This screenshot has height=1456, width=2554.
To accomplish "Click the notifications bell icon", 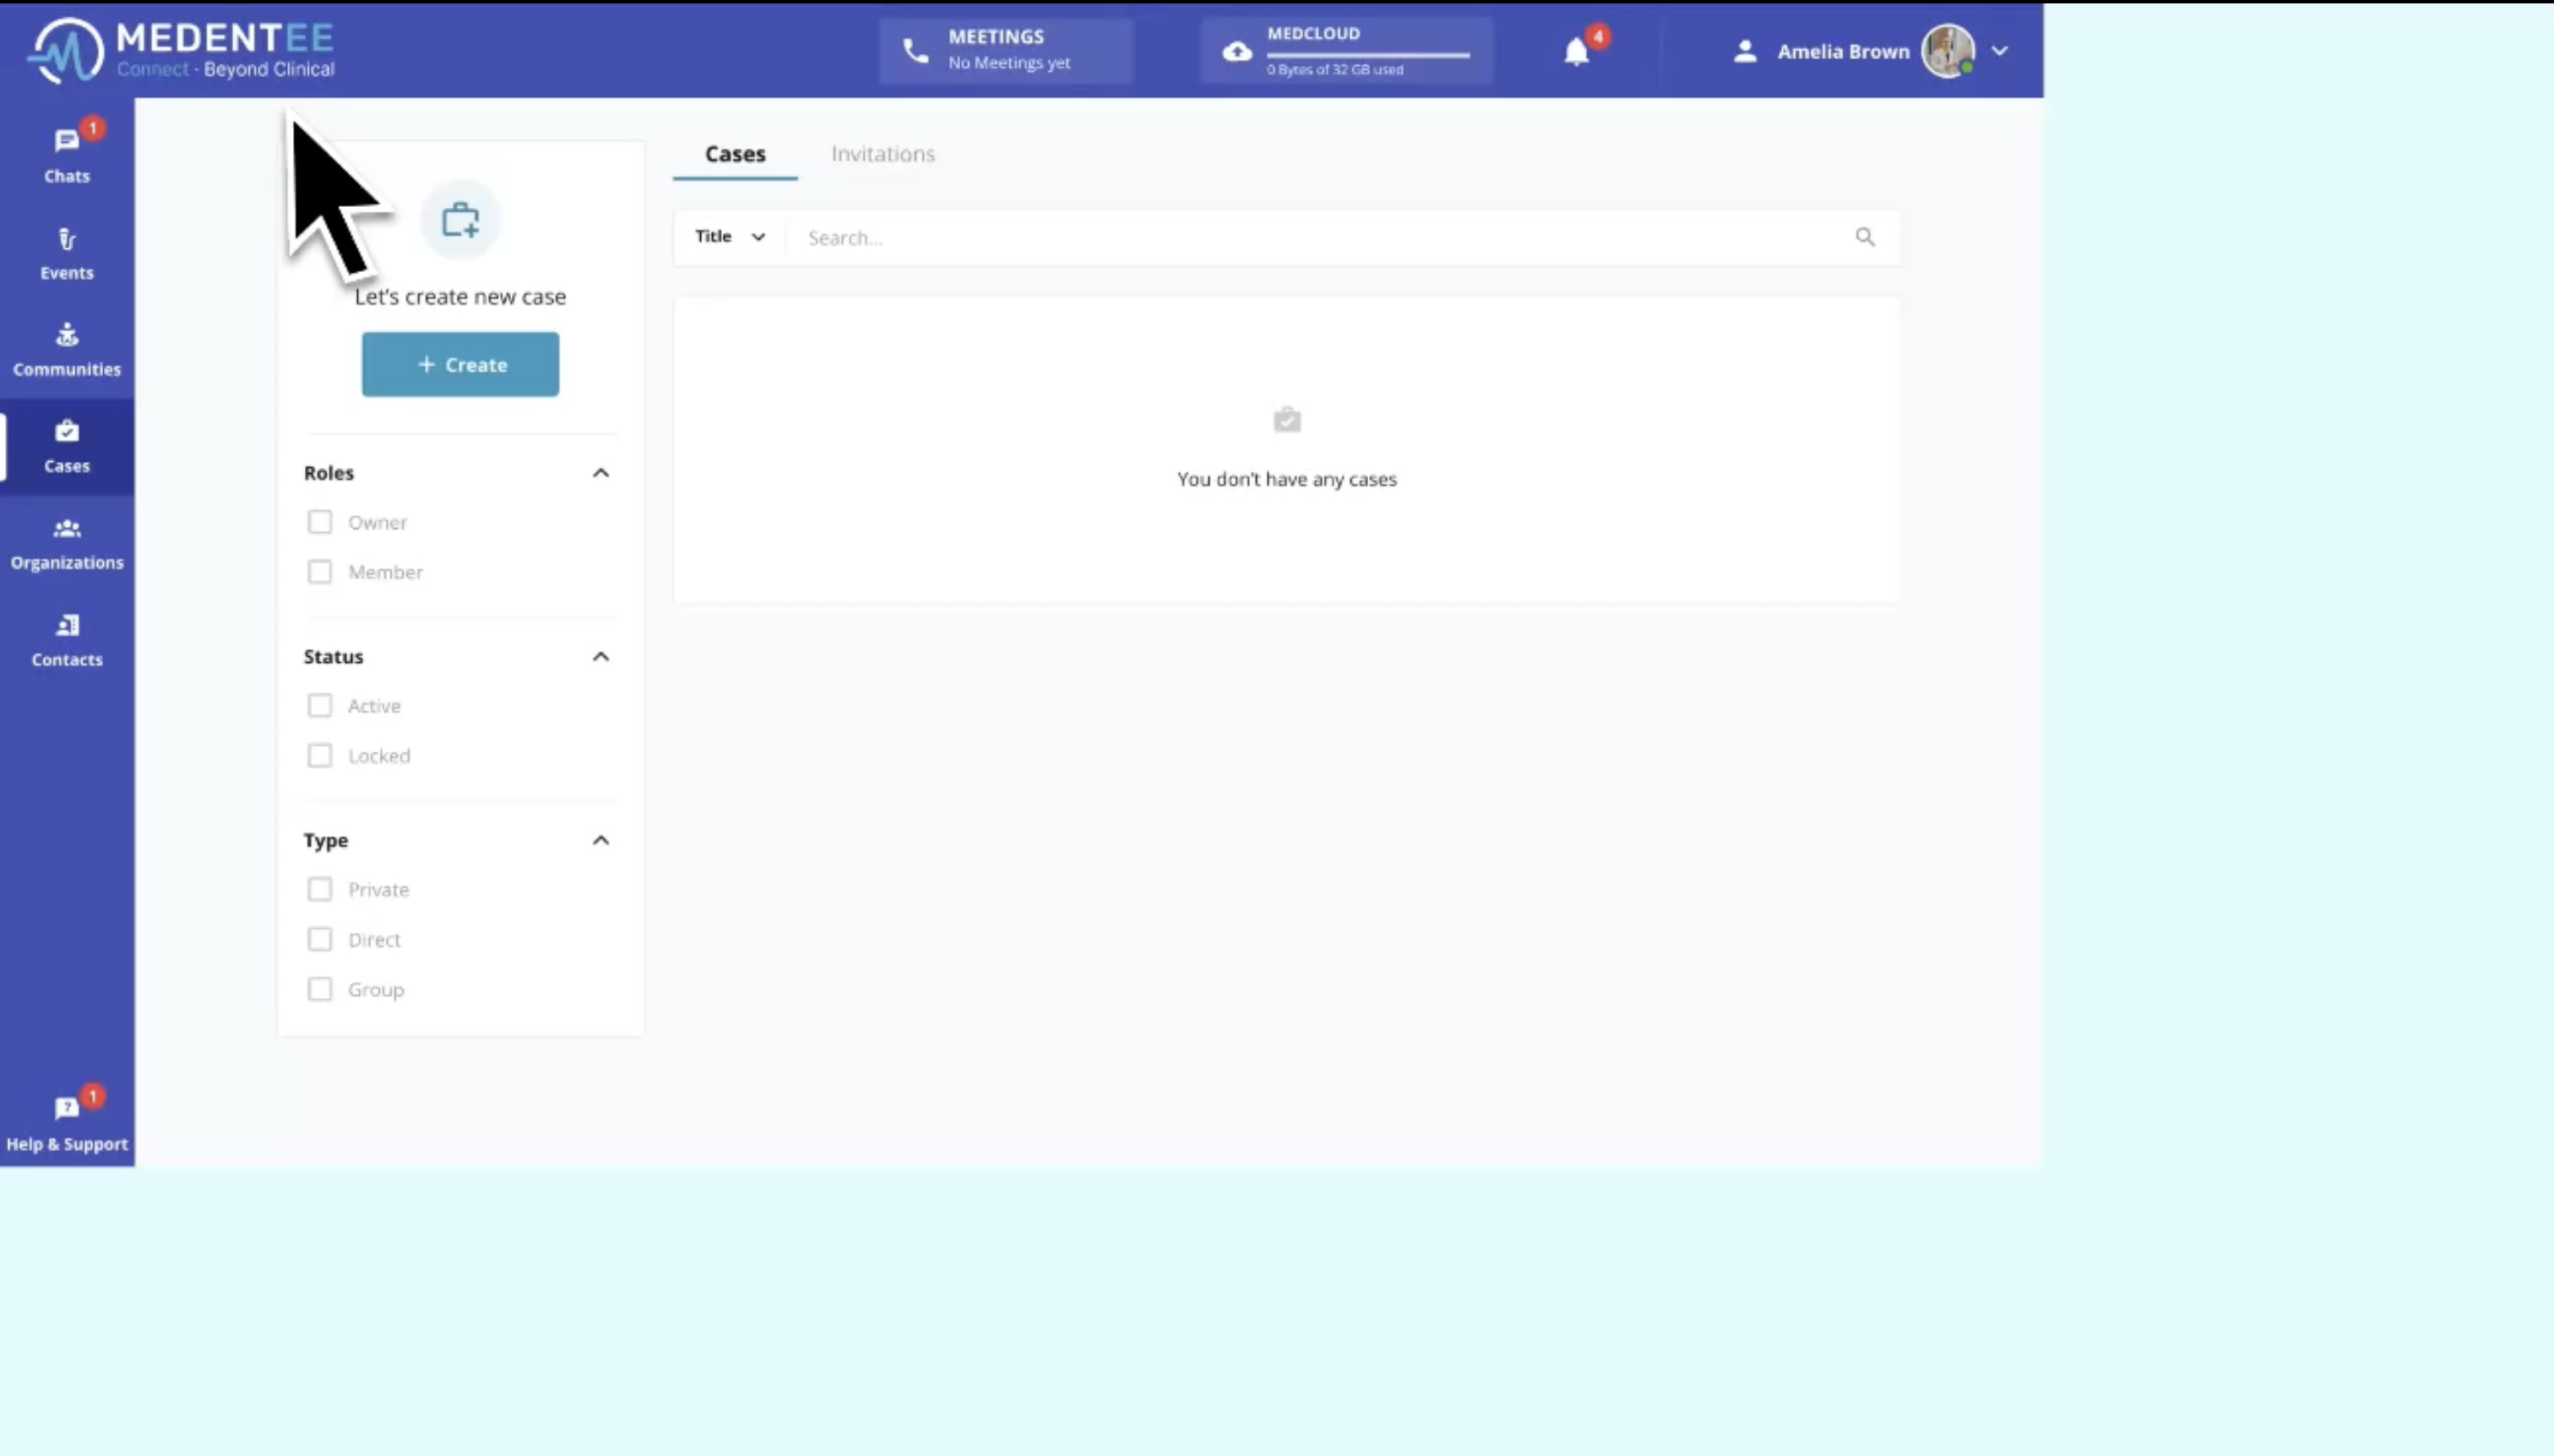I will 1577,52.
